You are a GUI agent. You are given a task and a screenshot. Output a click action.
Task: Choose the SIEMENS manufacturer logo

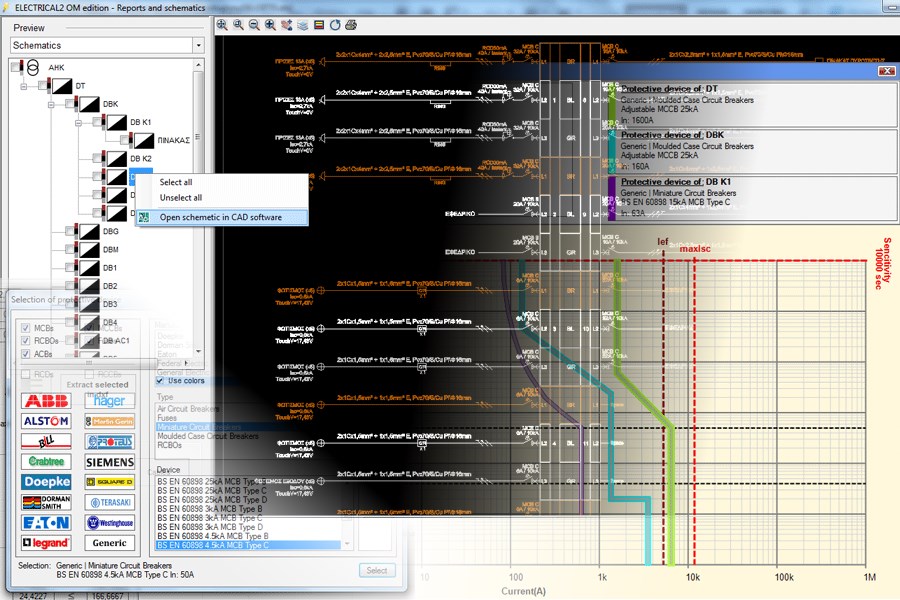(110, 462)
